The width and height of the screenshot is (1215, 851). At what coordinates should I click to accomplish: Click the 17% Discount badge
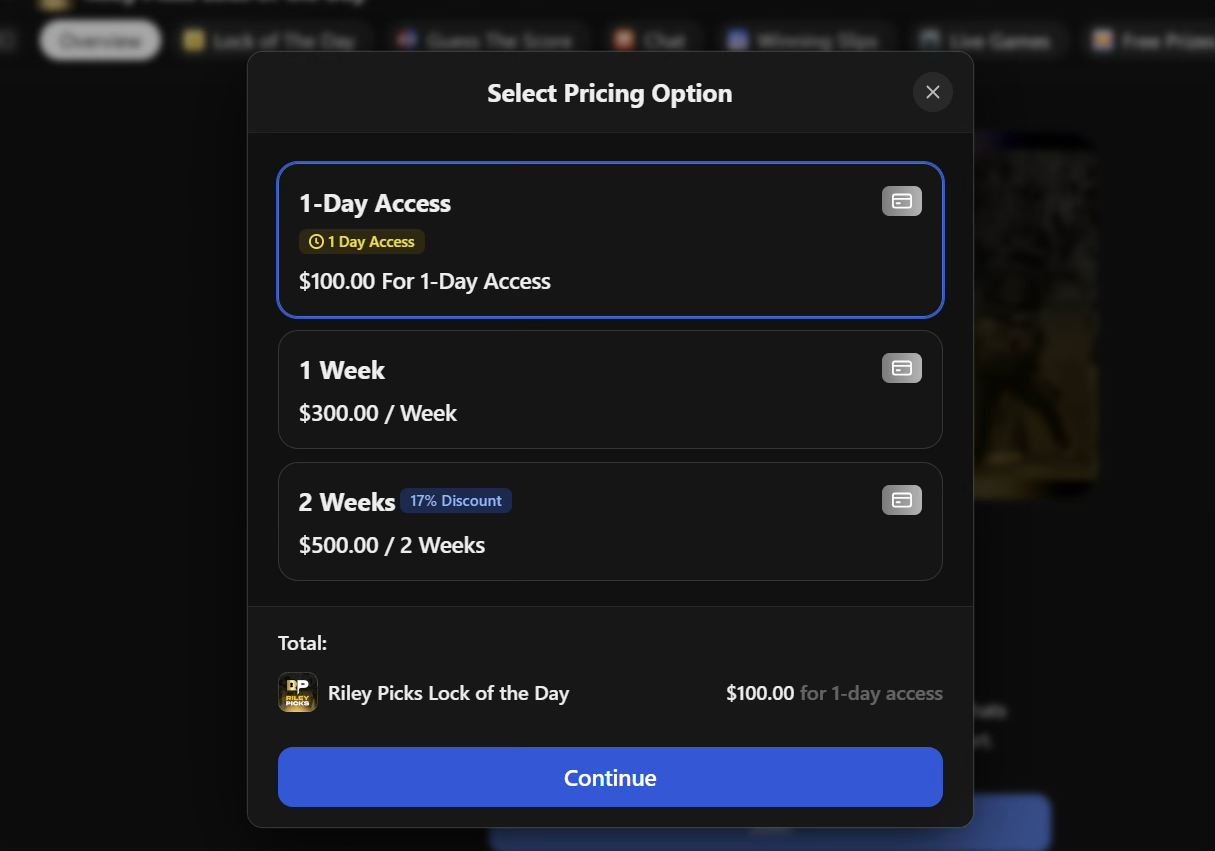(456, 500)
